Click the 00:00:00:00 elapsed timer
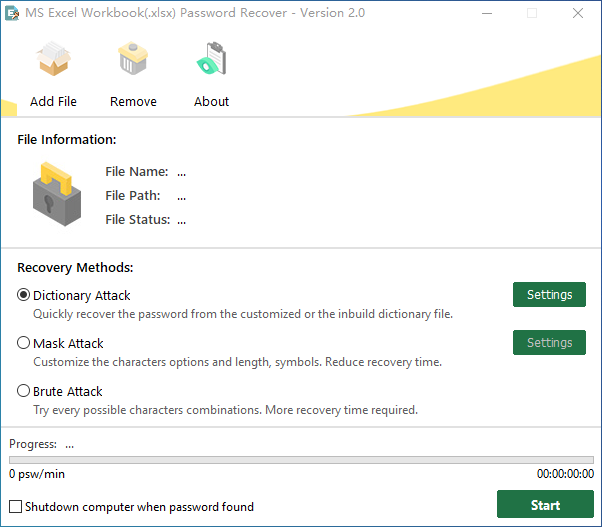The image size is (602, 527). coord(565,474)
